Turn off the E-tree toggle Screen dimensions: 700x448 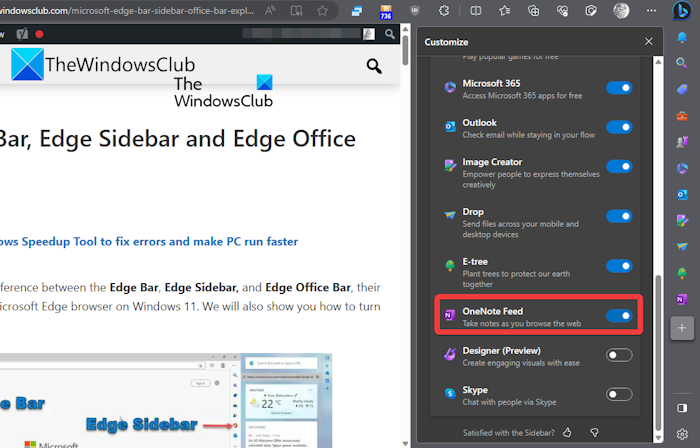(x=619, y=266)
